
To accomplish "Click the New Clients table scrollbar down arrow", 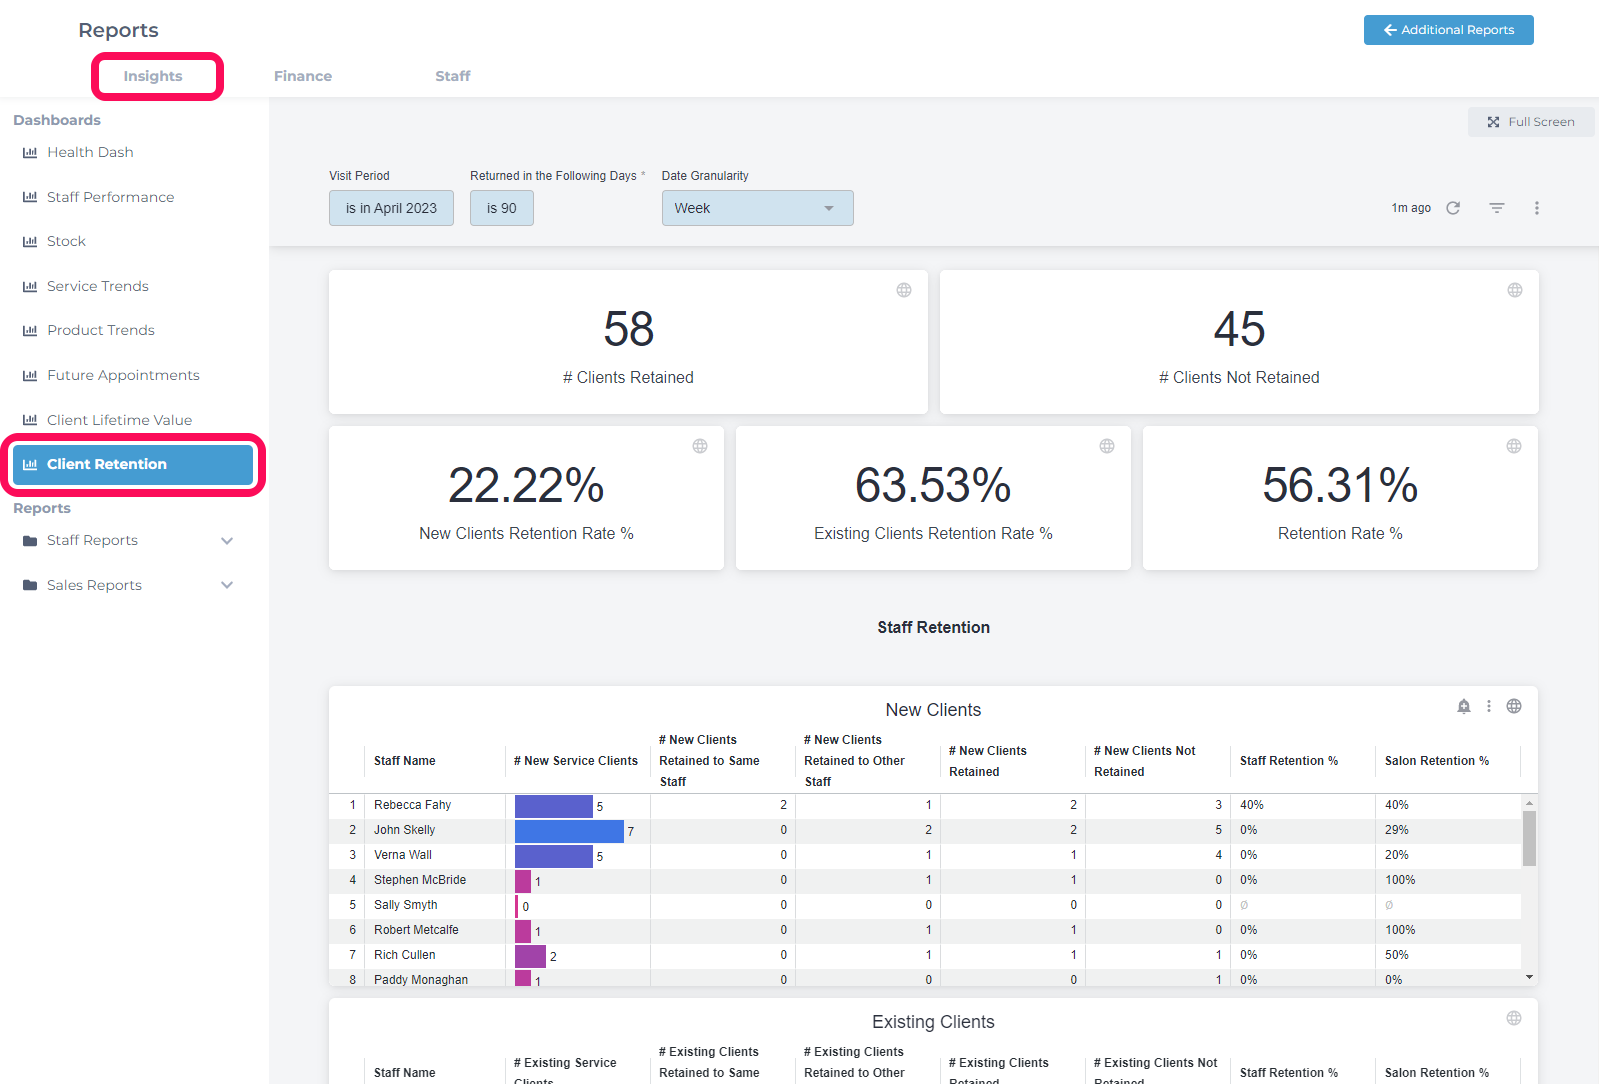I will click(1528, 977).
